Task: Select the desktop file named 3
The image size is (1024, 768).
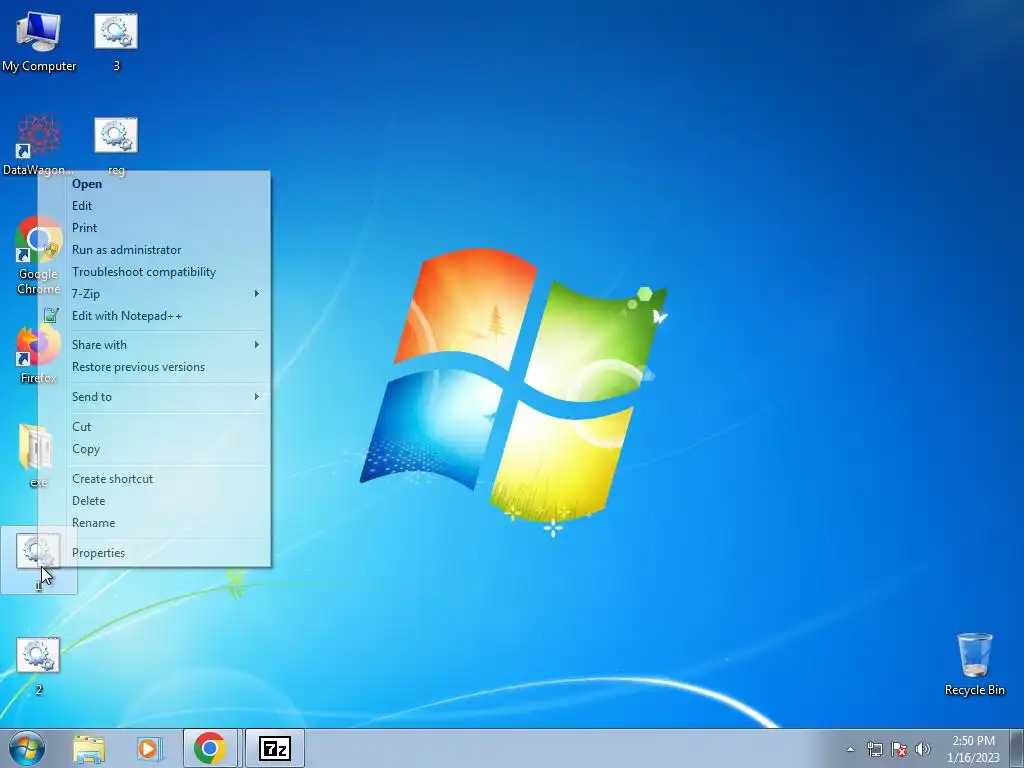Action: pos(116,40)
